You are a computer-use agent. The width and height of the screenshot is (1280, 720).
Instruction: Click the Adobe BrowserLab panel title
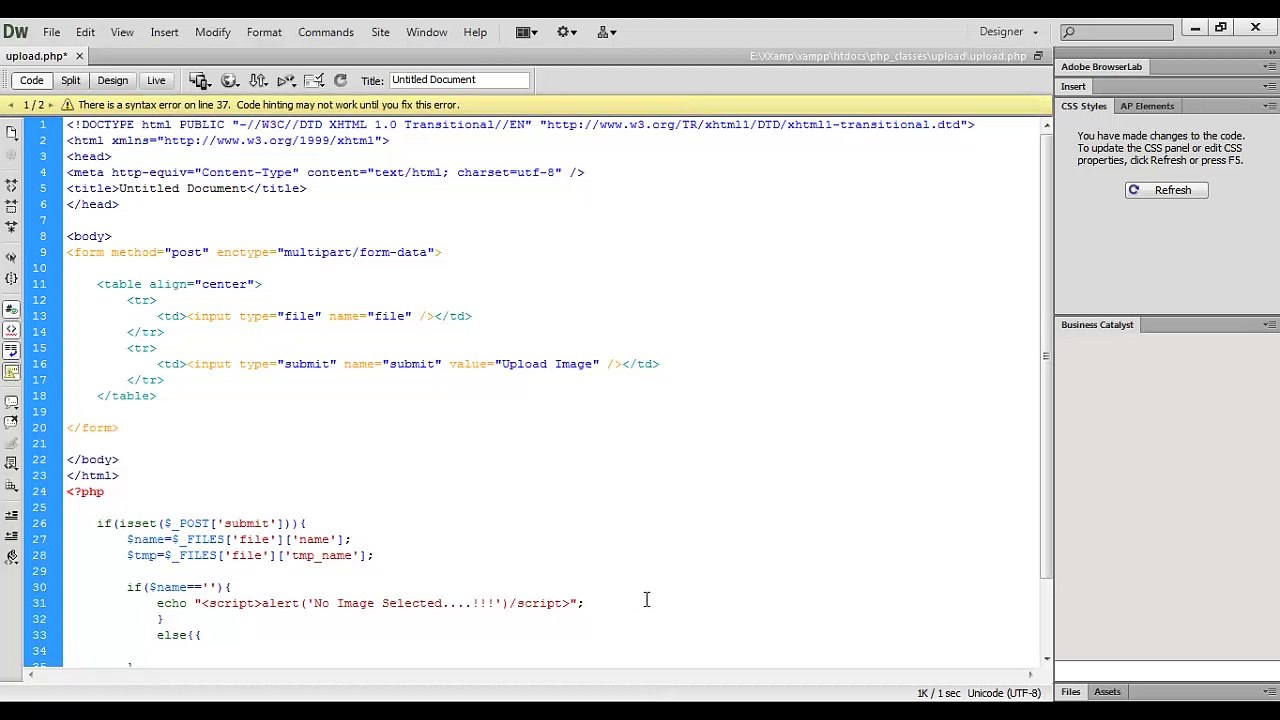(1101, 67)
